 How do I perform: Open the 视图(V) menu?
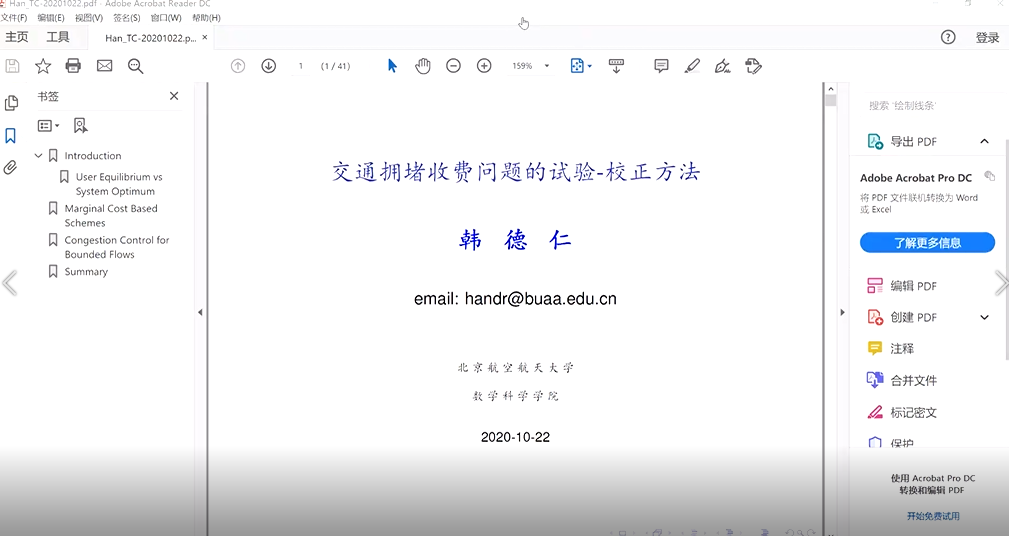click(88, 18)
